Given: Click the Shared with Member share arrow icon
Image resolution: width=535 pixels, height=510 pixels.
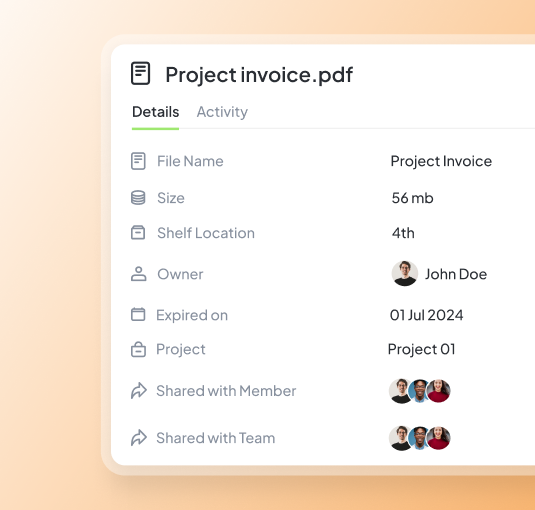Looking at the screenshot, I should [x=139, y=391].
